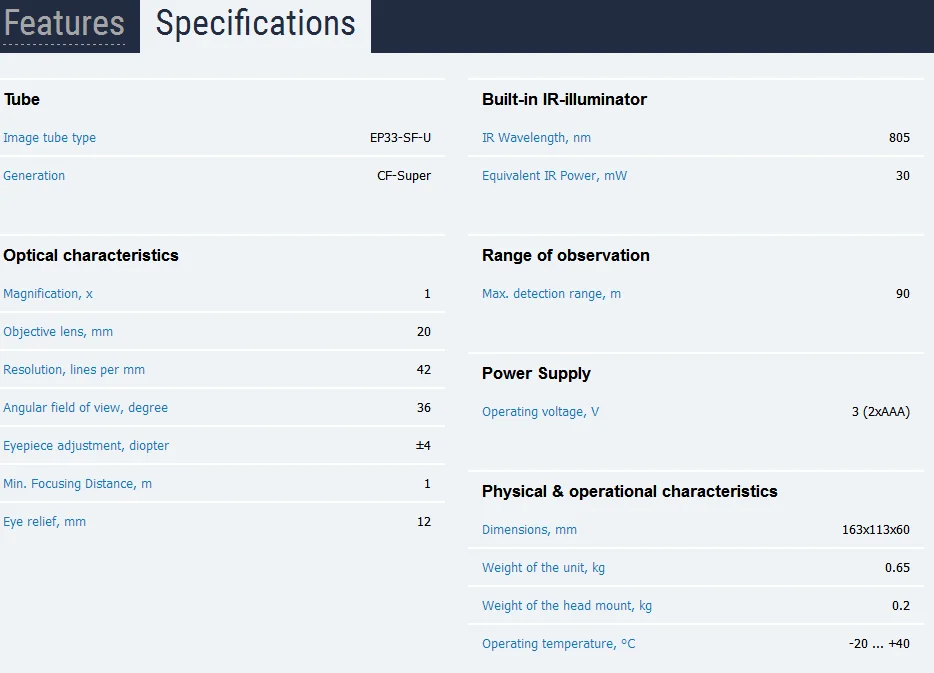Select the Specifications tab

click(256, 25)
